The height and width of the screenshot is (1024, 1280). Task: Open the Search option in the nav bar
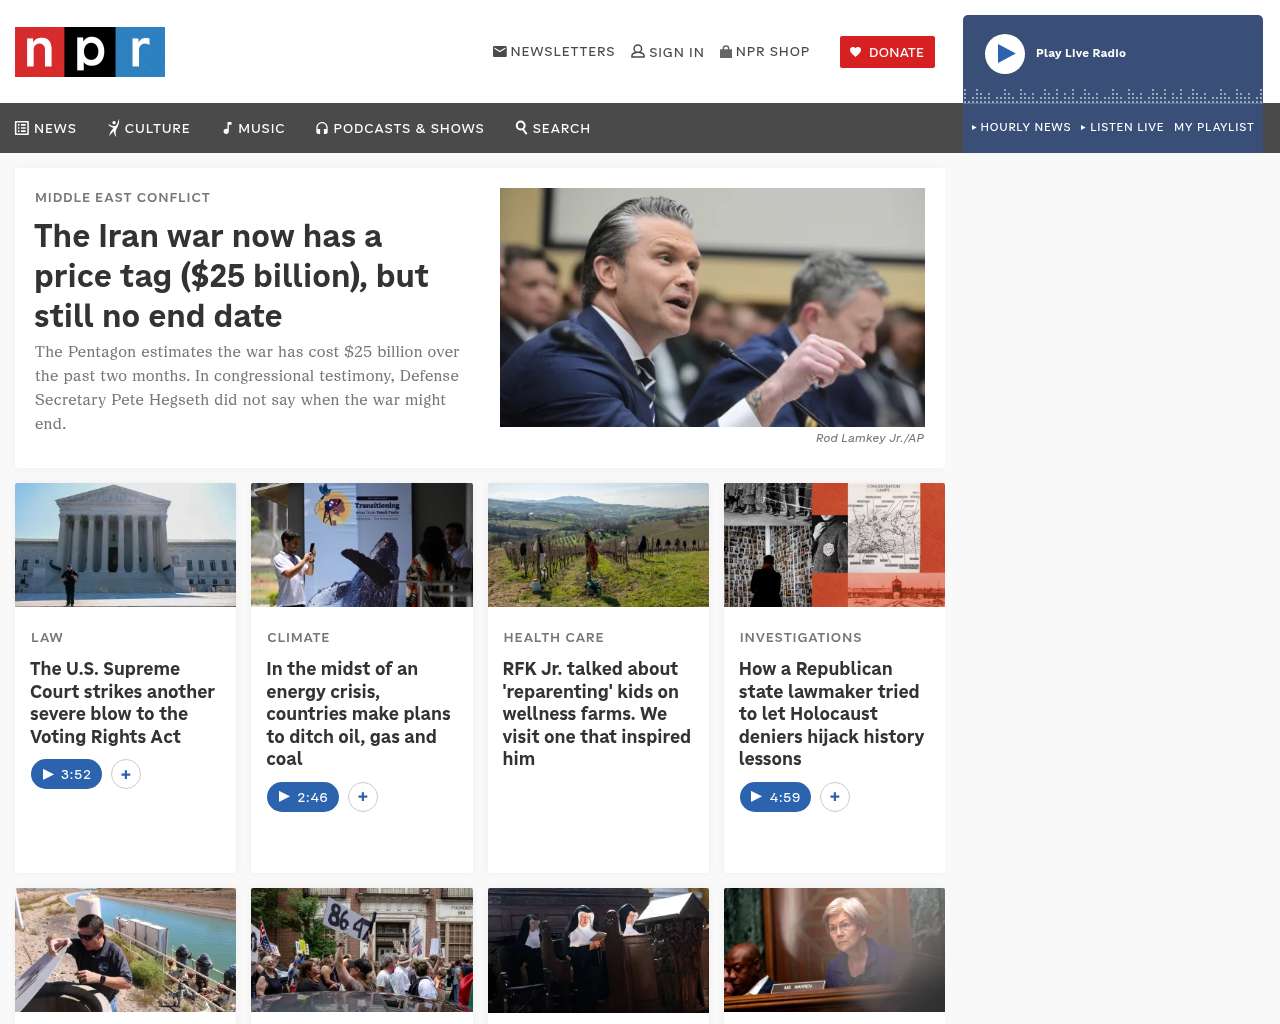pos(553,128)
